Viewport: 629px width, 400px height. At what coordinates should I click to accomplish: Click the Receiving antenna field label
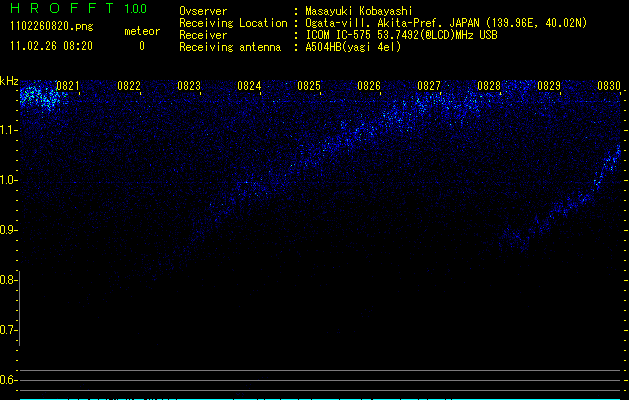tap(230, 47)
